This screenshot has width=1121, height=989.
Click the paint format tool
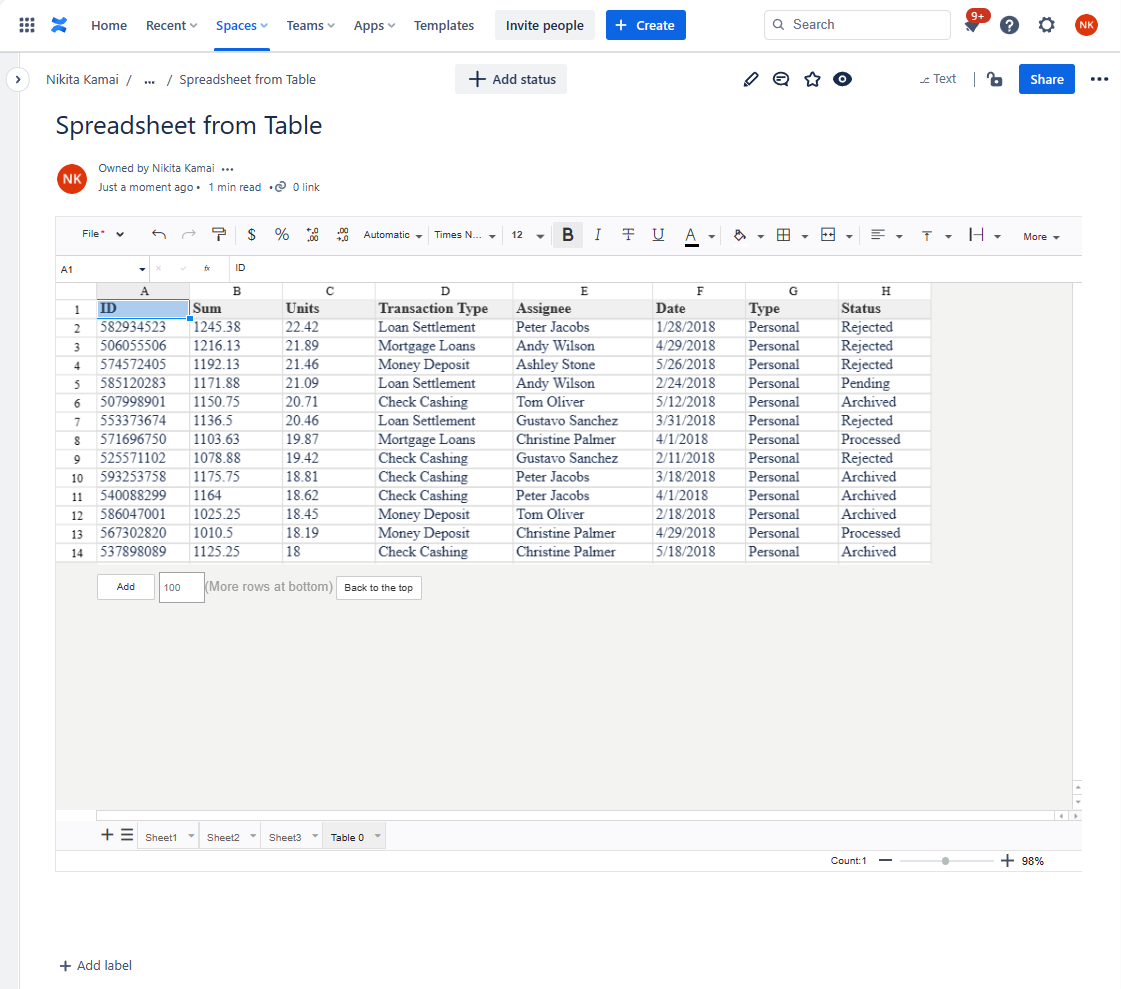(218, 234)
